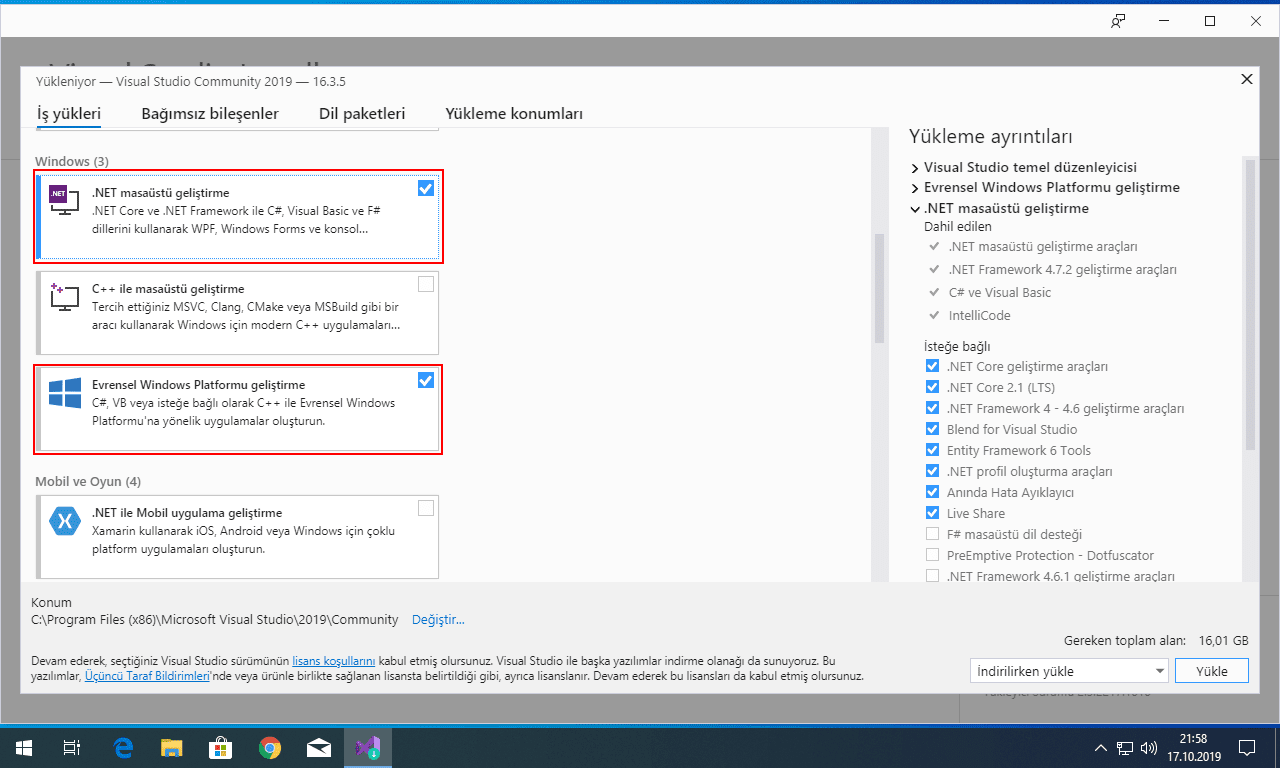Click the included .NET Framework 4.7.2 geliştirme araçları
1280x768 pixels.
(x=1062, y=270)
